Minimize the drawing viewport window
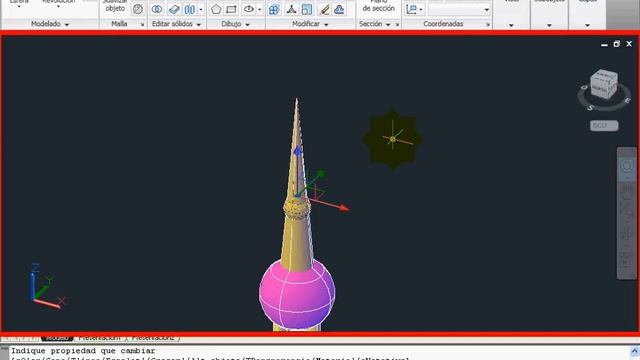The image size is (640, 360). tap(604, 44)
